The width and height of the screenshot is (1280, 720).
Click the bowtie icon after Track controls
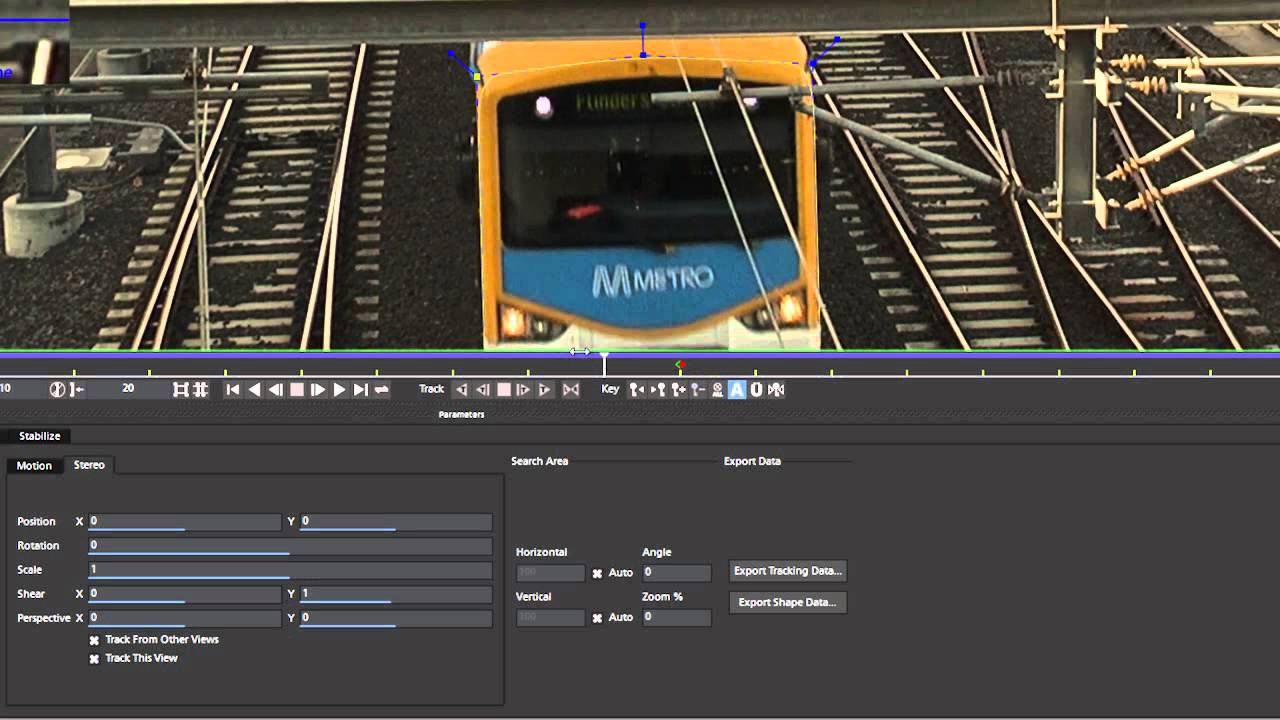[571, 390]
